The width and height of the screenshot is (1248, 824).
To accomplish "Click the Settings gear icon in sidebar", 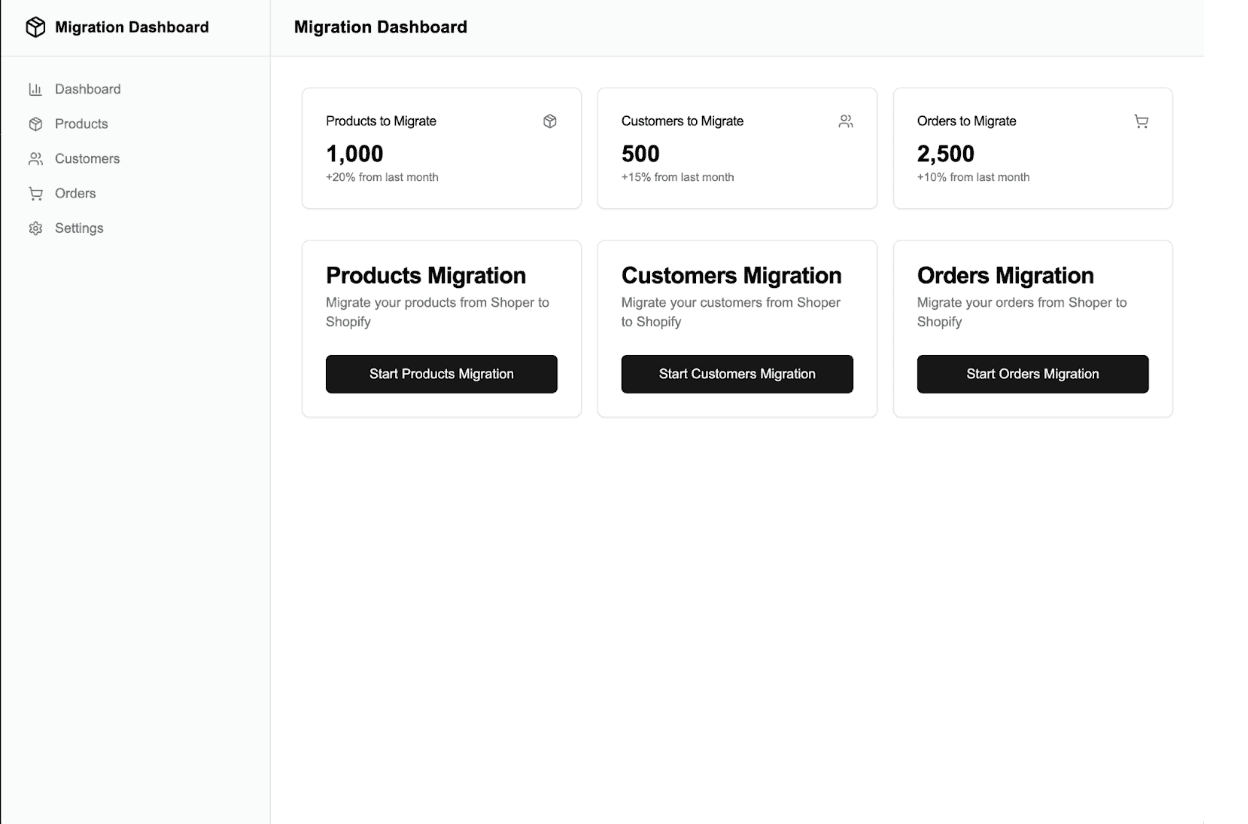I will pos(36,229).
